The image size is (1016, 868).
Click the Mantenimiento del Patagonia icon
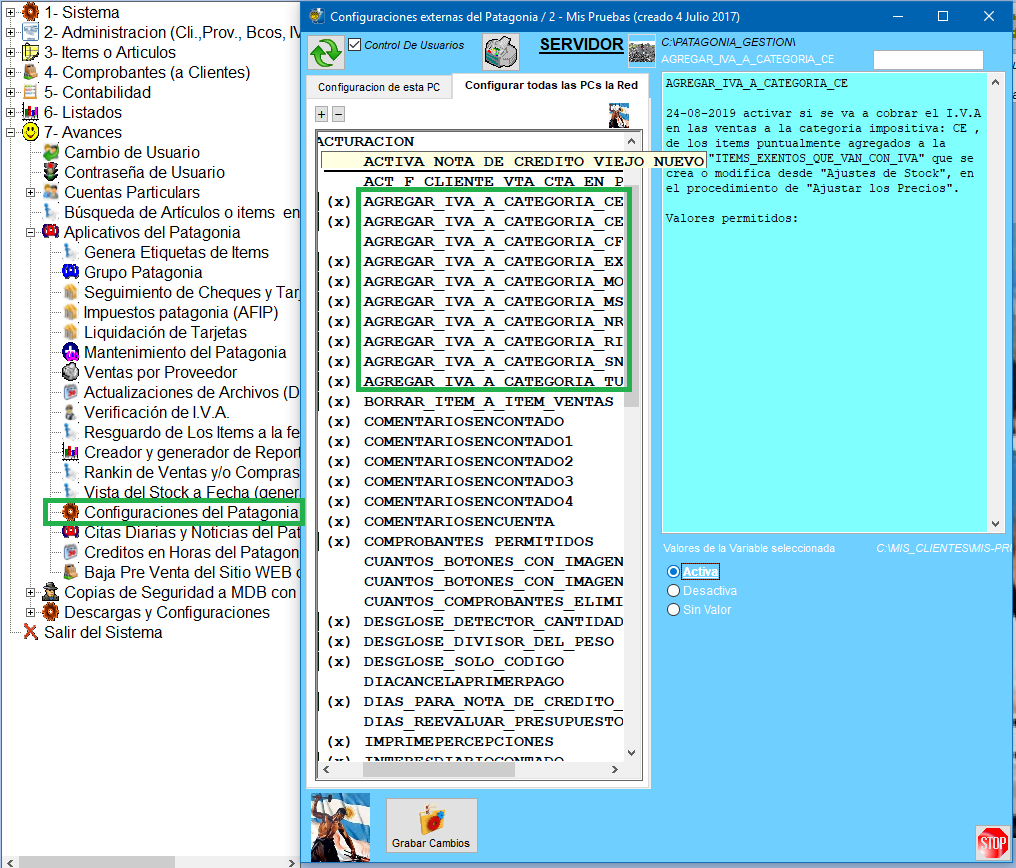pyautogui.click(x=71, y=352)
